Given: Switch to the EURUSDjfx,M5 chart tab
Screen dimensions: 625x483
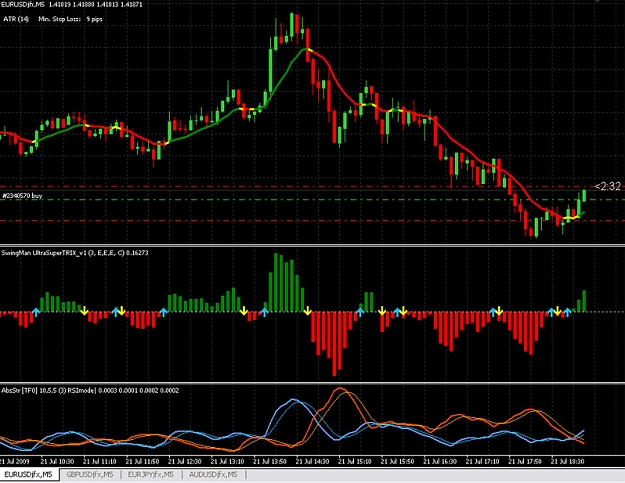Looking at the screenshot, I should 29,475.
